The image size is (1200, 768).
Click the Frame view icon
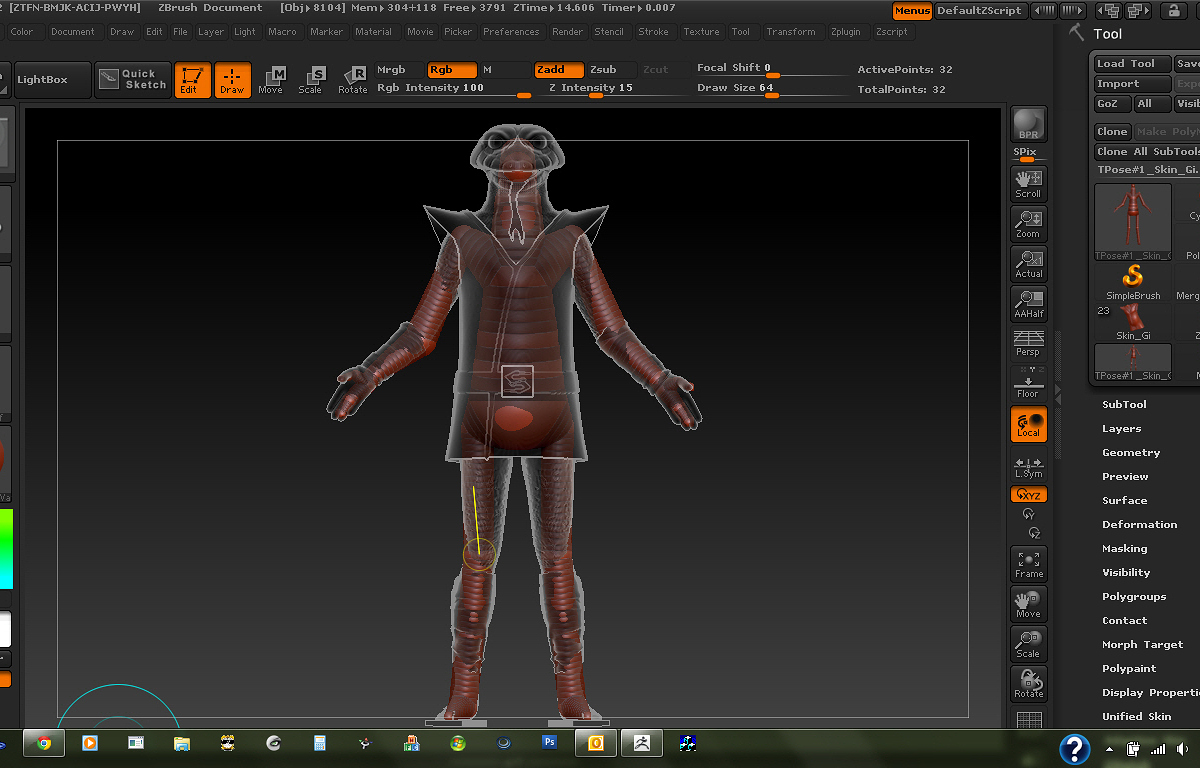point(1028,564)
